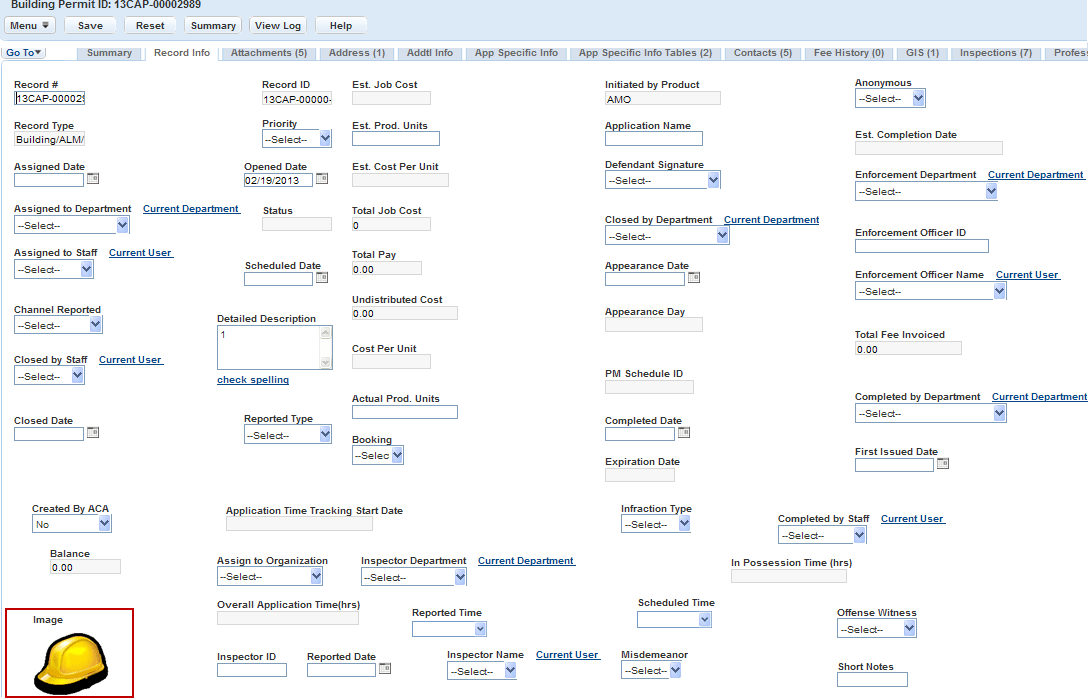Expand the Go To menu
The width and height of the screenshot is (1088, 700).
pyautogui.click(x=24, y=52)
